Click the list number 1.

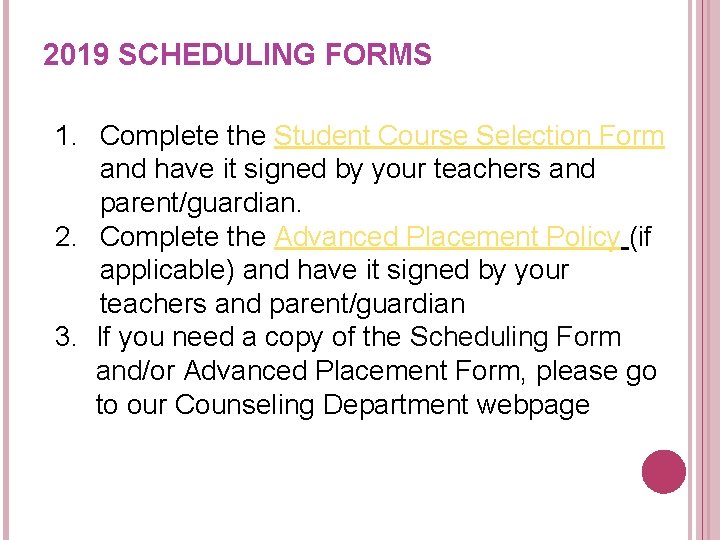click(65, 136)
